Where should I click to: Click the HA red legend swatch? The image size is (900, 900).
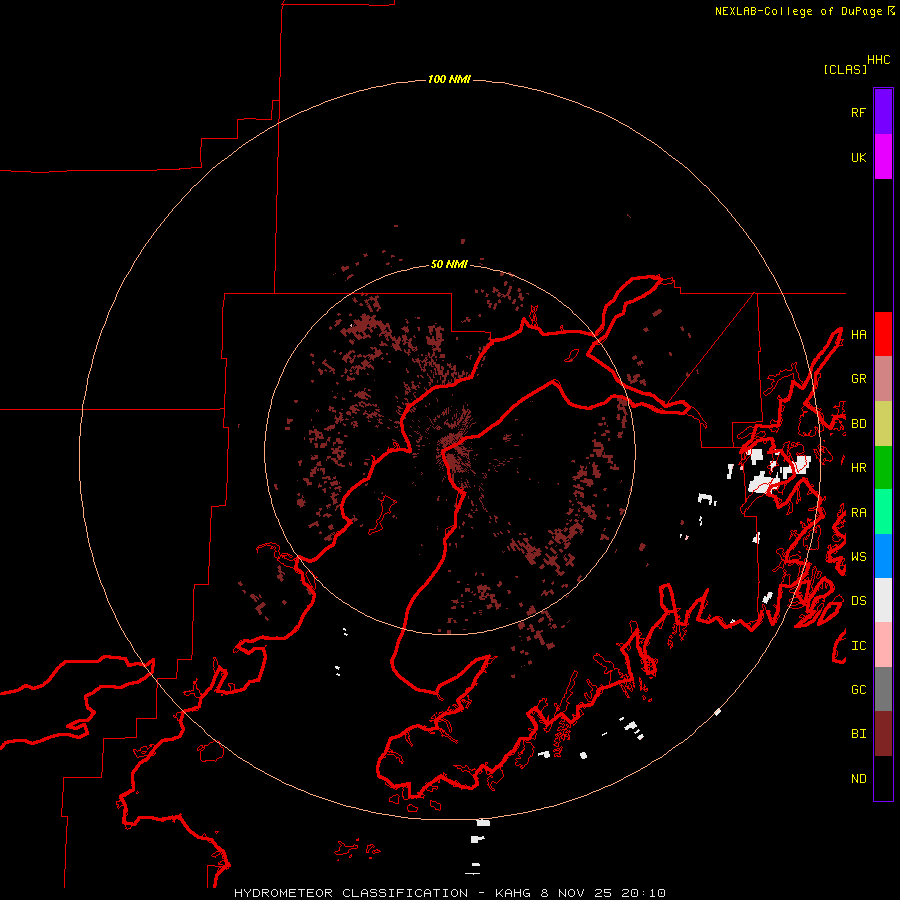[883, 334]
